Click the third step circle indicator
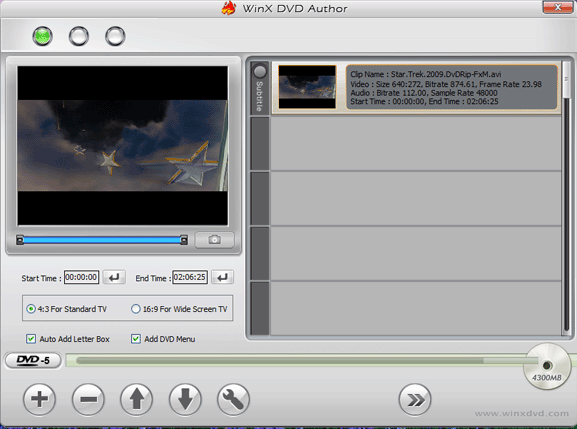This screenshot has width=577, height=429. [115, 36]
